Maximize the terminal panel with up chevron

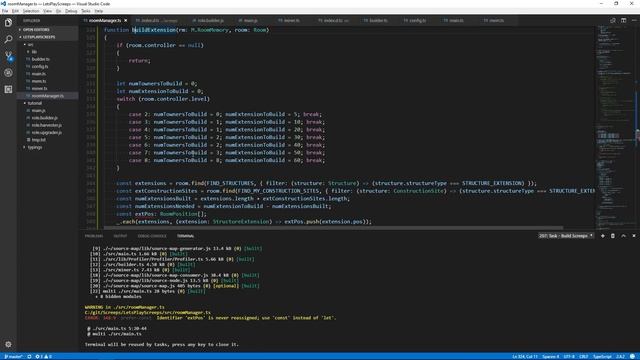(623, 236)
